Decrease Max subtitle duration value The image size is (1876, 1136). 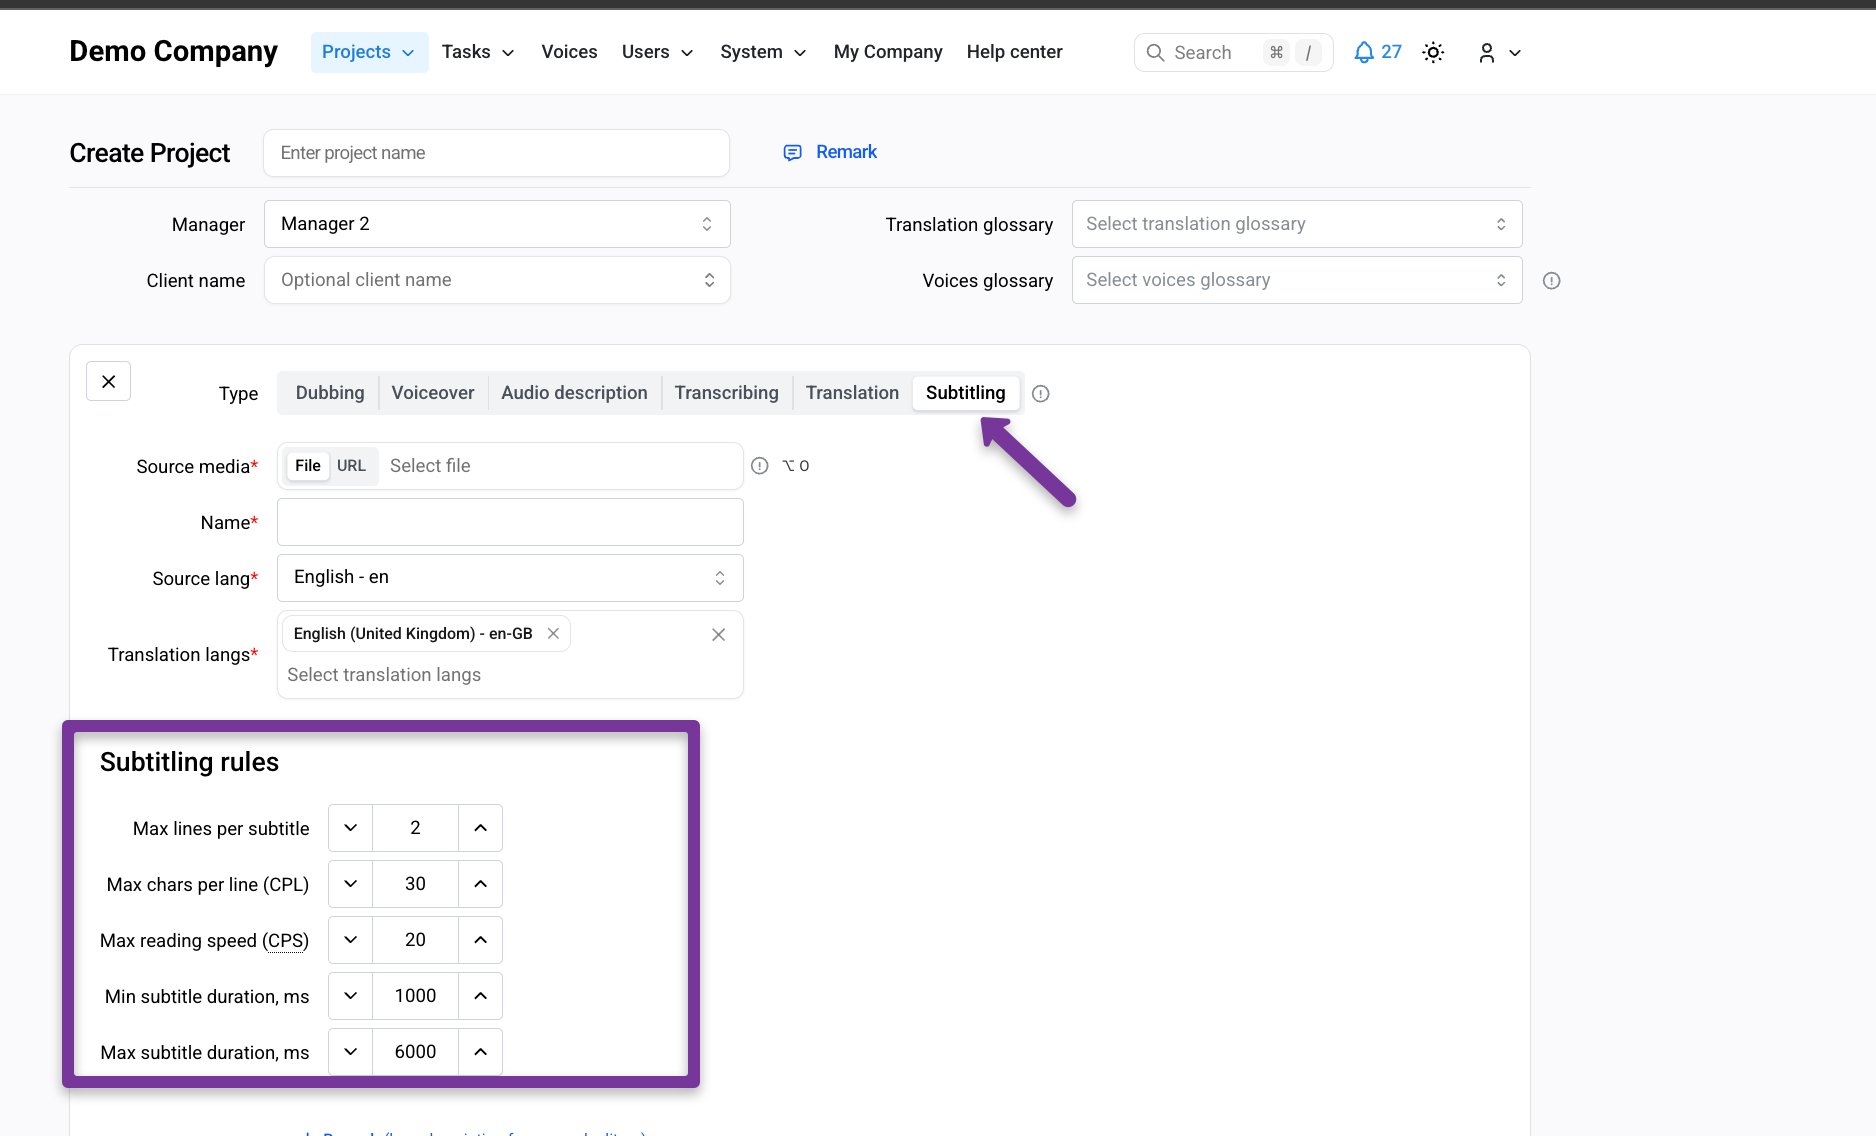click(x=350, y=1052)
